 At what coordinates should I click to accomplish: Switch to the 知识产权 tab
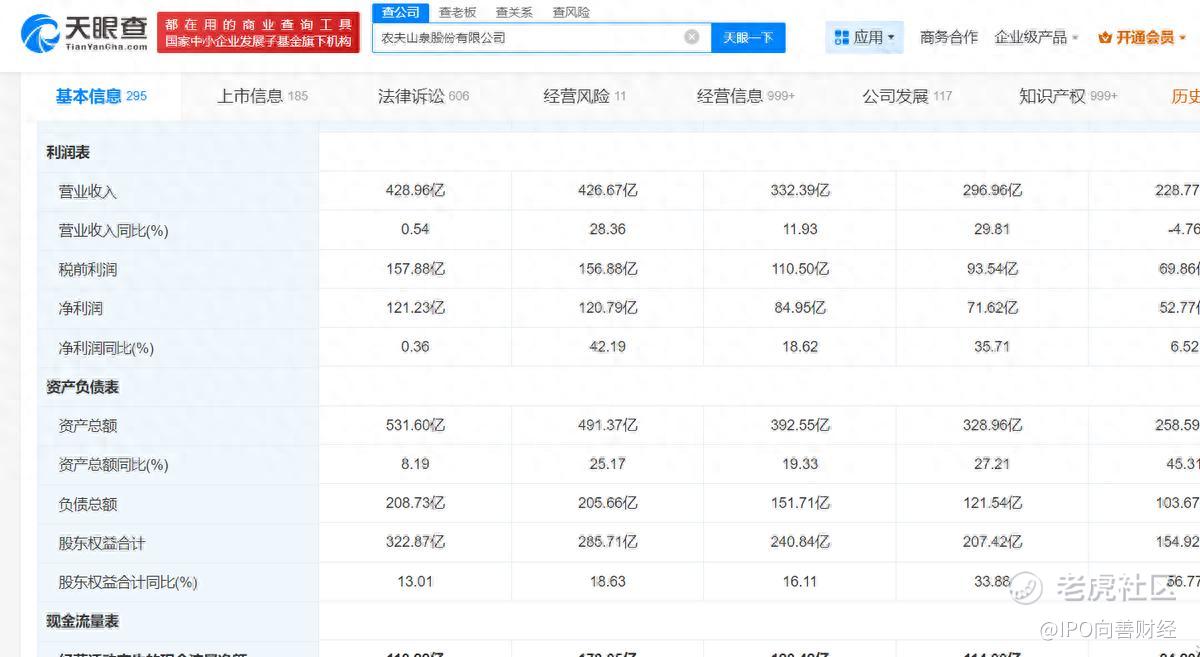(x=1068, y=96)
